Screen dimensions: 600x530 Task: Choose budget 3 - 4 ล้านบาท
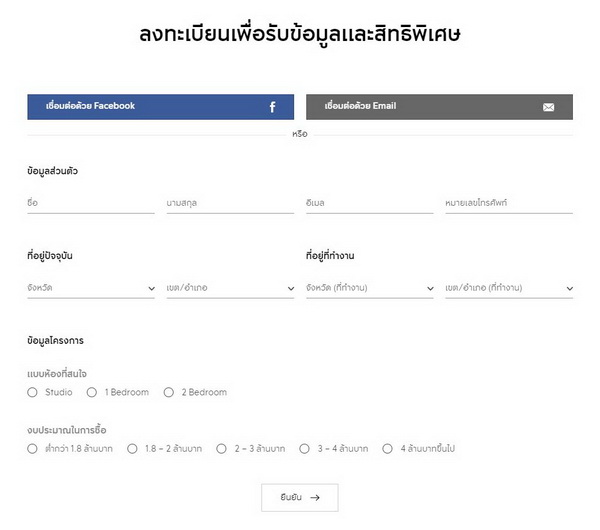click(x=305, y=449)
